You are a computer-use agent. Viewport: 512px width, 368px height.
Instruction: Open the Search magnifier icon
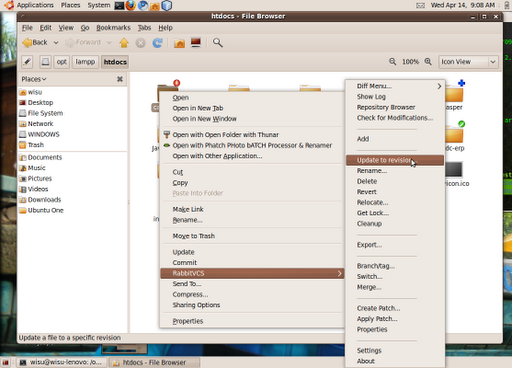point(218,43)
